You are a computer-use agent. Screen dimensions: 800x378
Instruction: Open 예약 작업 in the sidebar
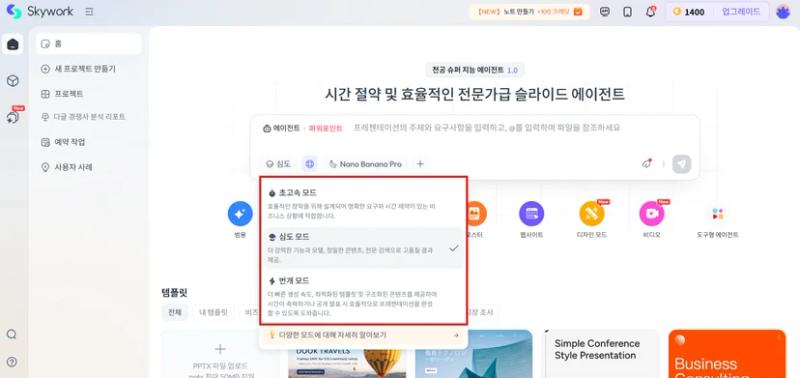click(63, 142)
